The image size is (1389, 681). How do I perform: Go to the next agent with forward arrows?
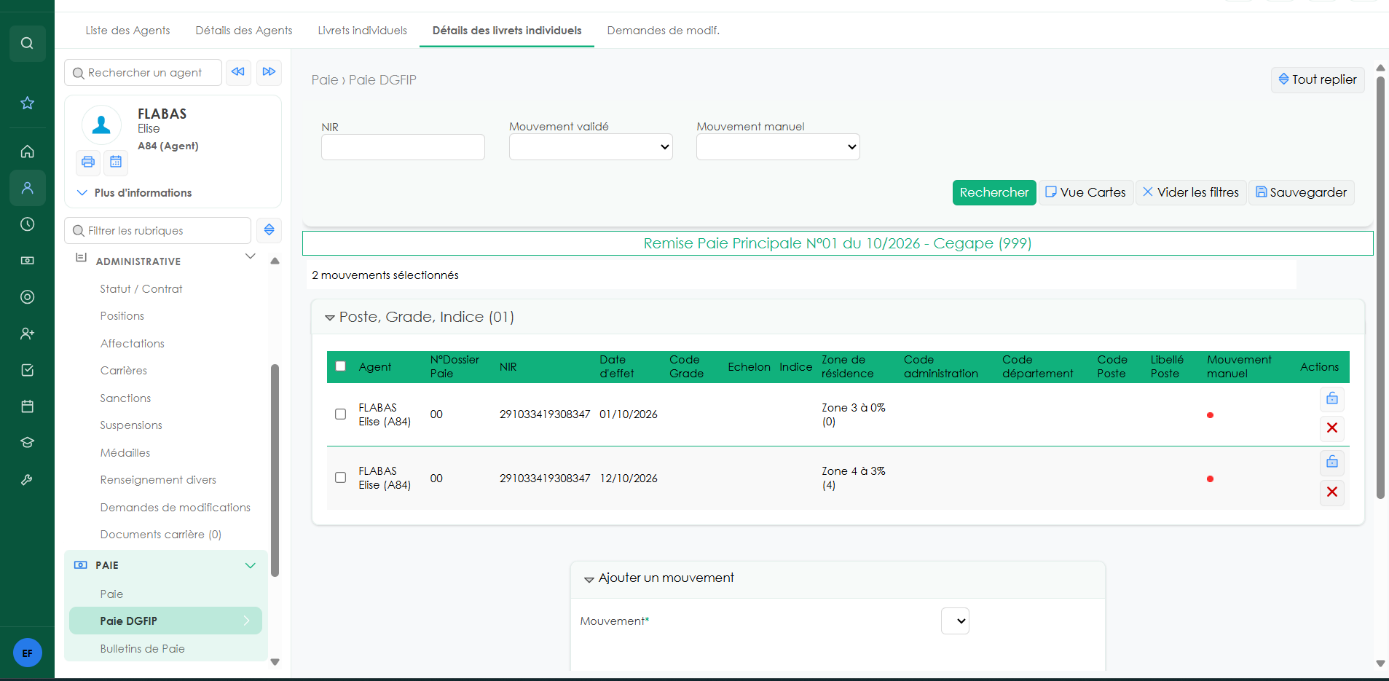point(269,72)
